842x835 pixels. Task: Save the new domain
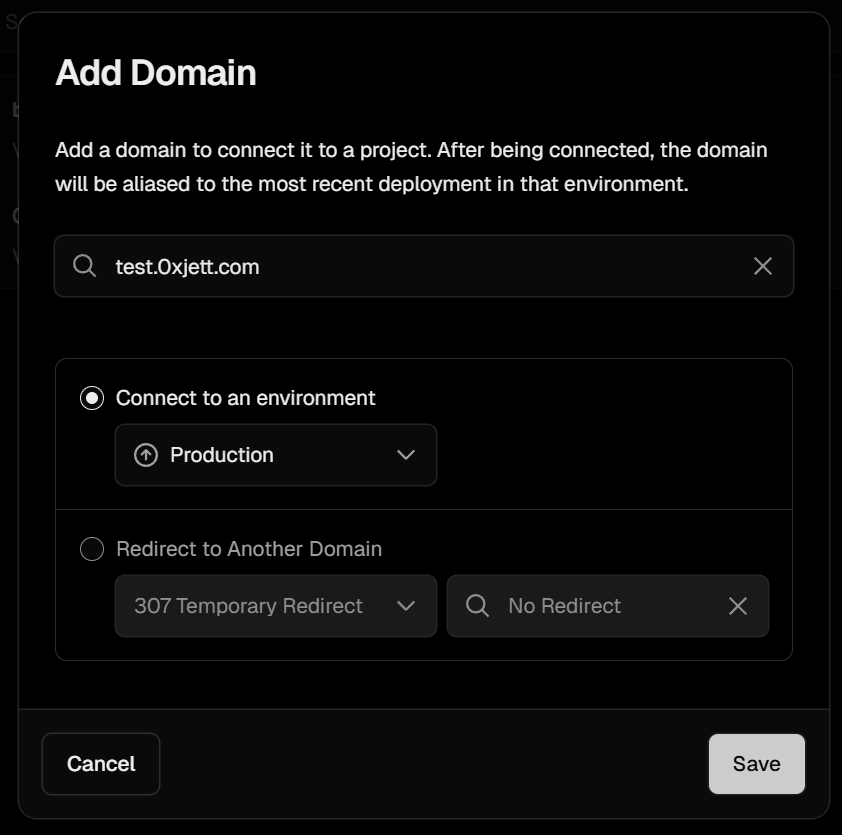[756, 764]
